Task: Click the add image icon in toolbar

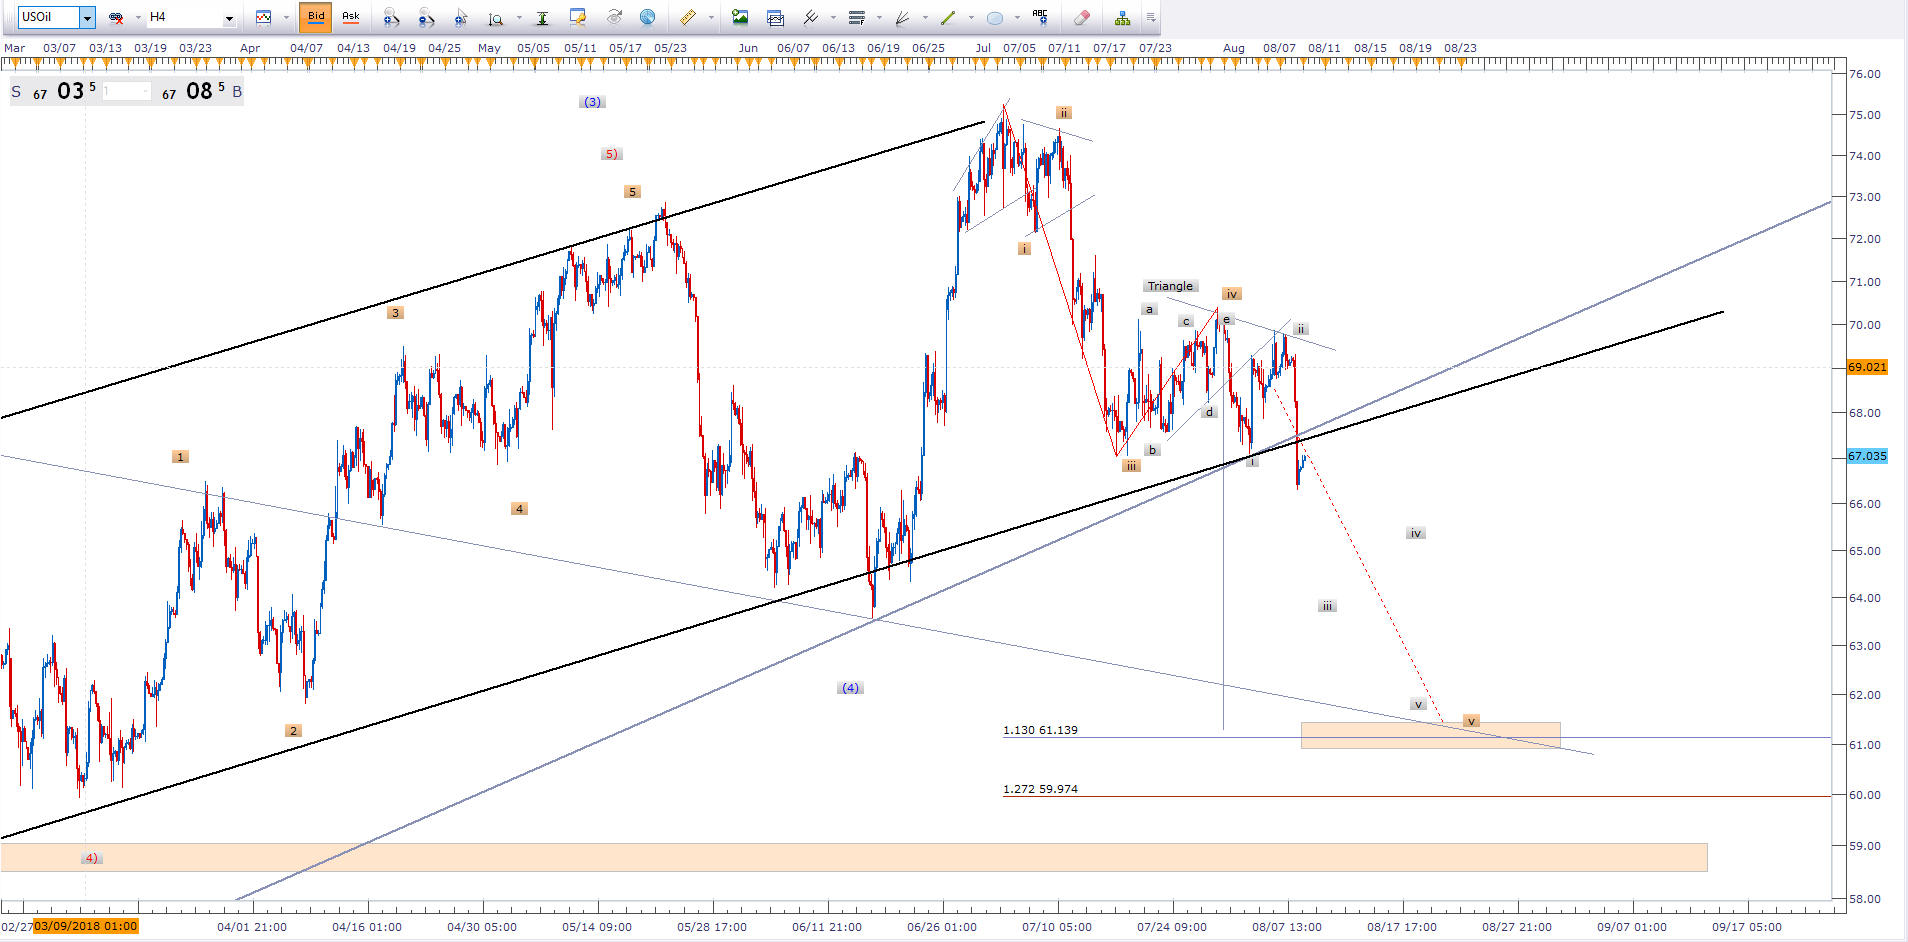Action: [740, 17]
